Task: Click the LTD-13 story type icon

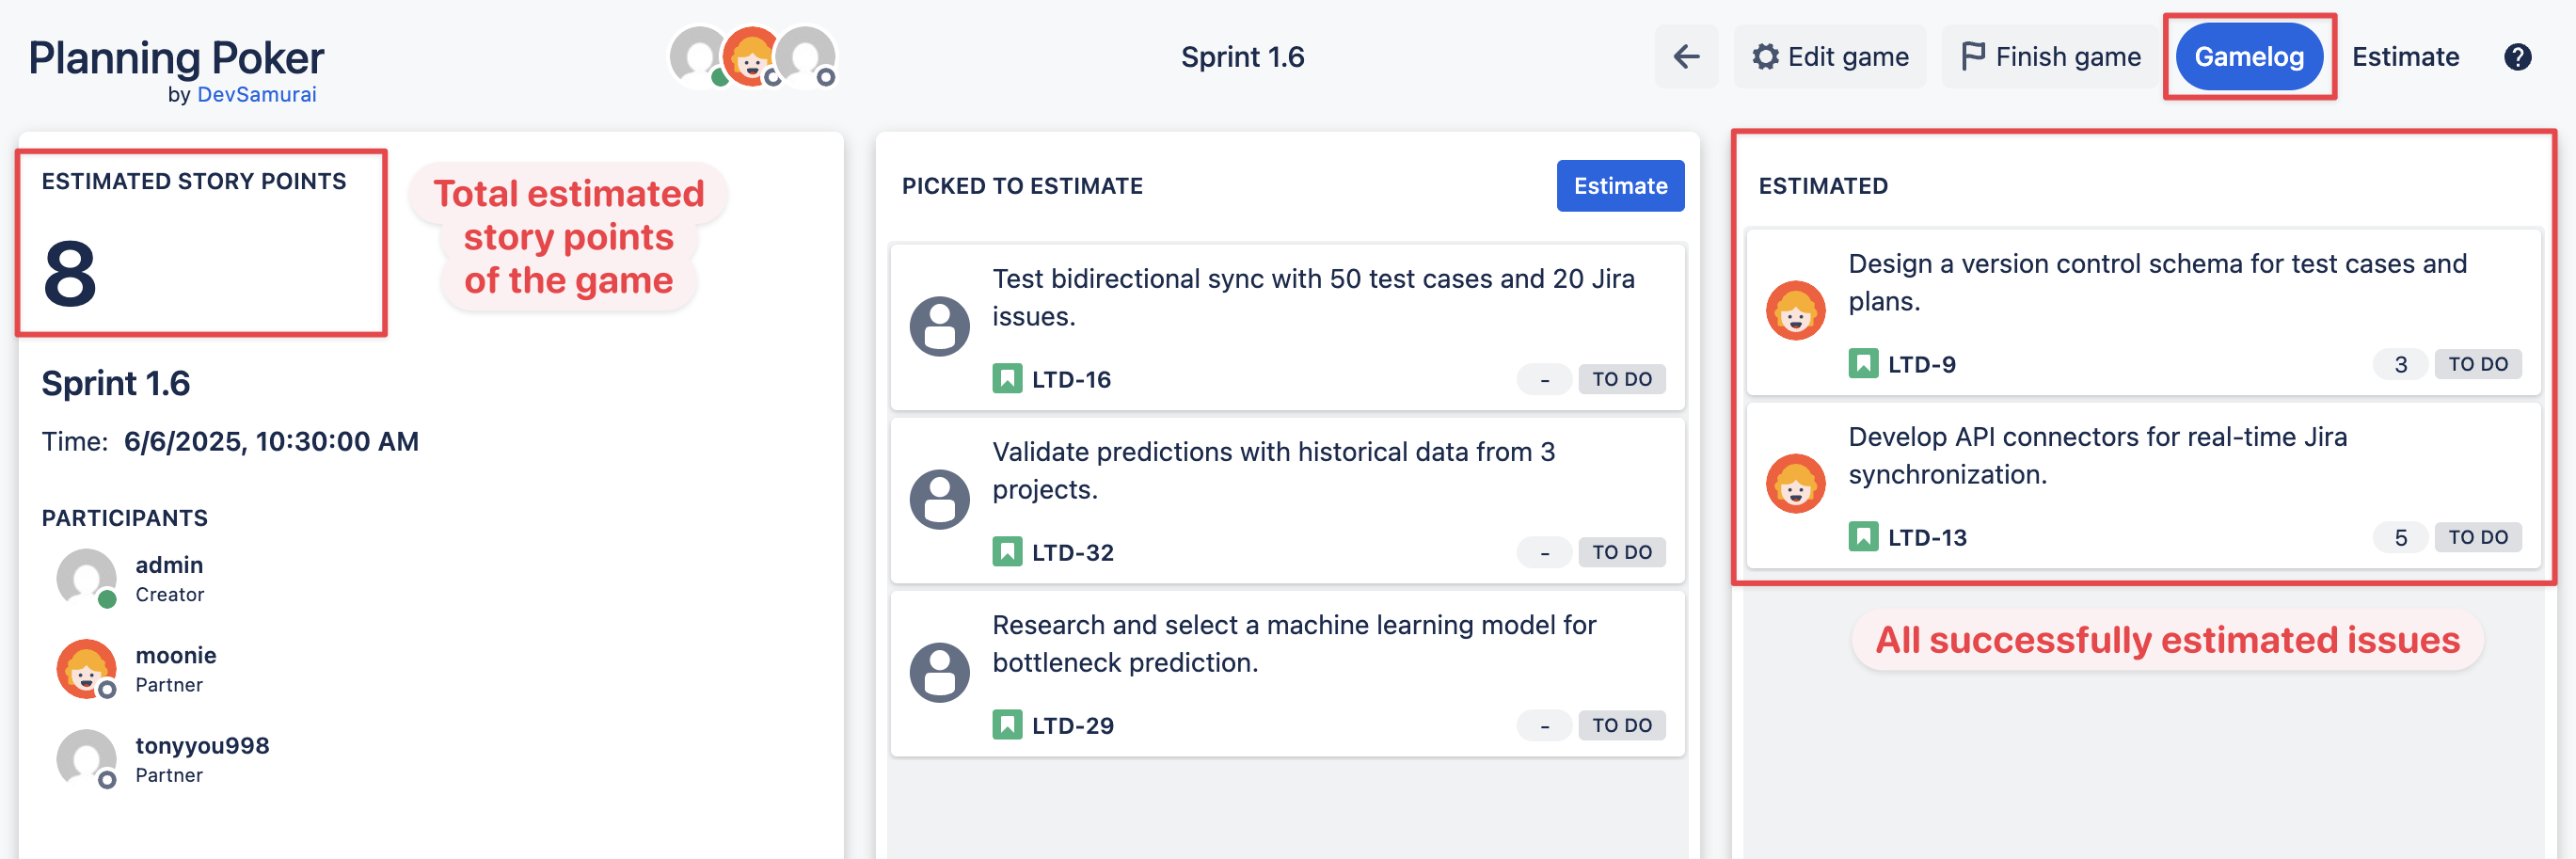Action: click(x=1863, y=537)
